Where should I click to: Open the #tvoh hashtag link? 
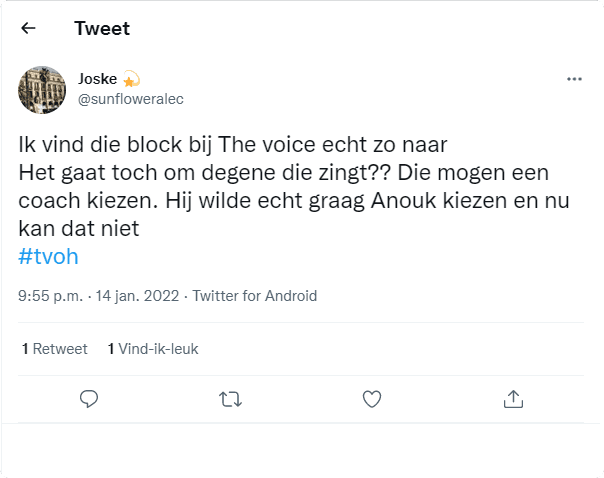pyautogui.click(x=48, y=256)
